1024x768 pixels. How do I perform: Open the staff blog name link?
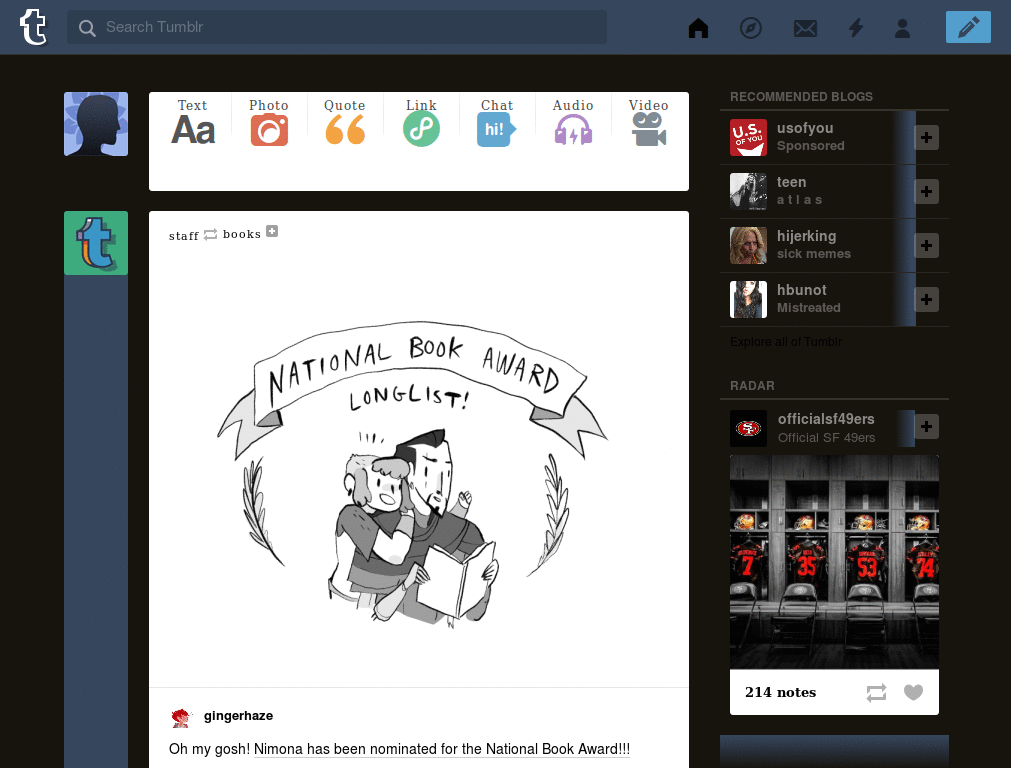(184, 236)
